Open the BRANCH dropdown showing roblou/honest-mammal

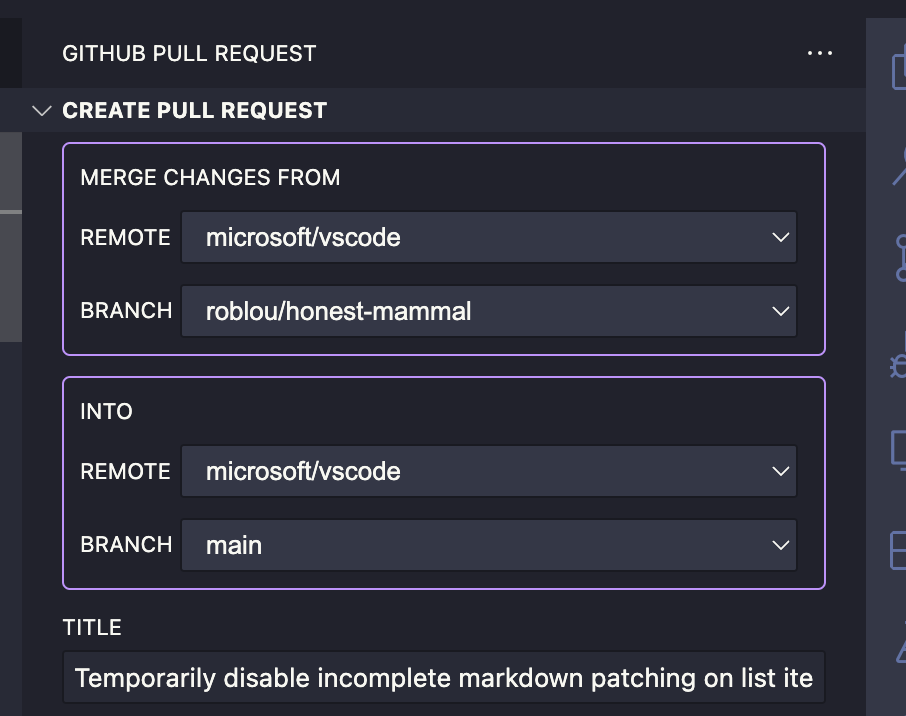click(x=489, y=311)
